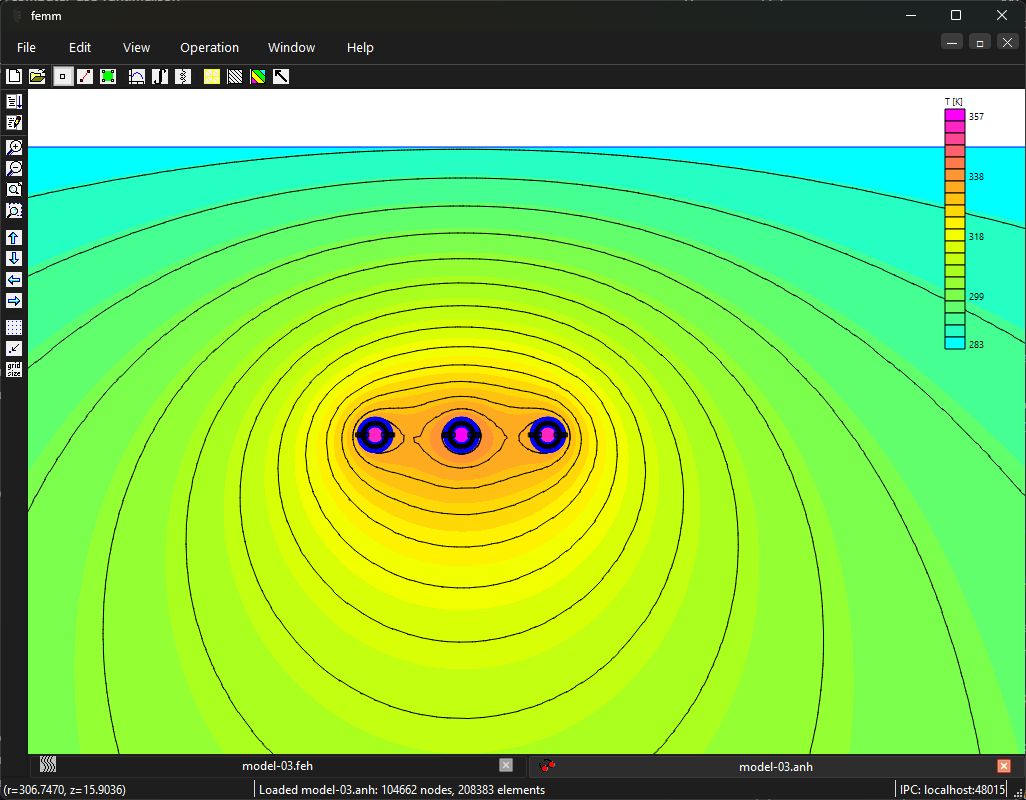Toggle the dotted show-grid button
Image resolution: width=1026 pixels, height=800 pixels.
tap(14, 327)
